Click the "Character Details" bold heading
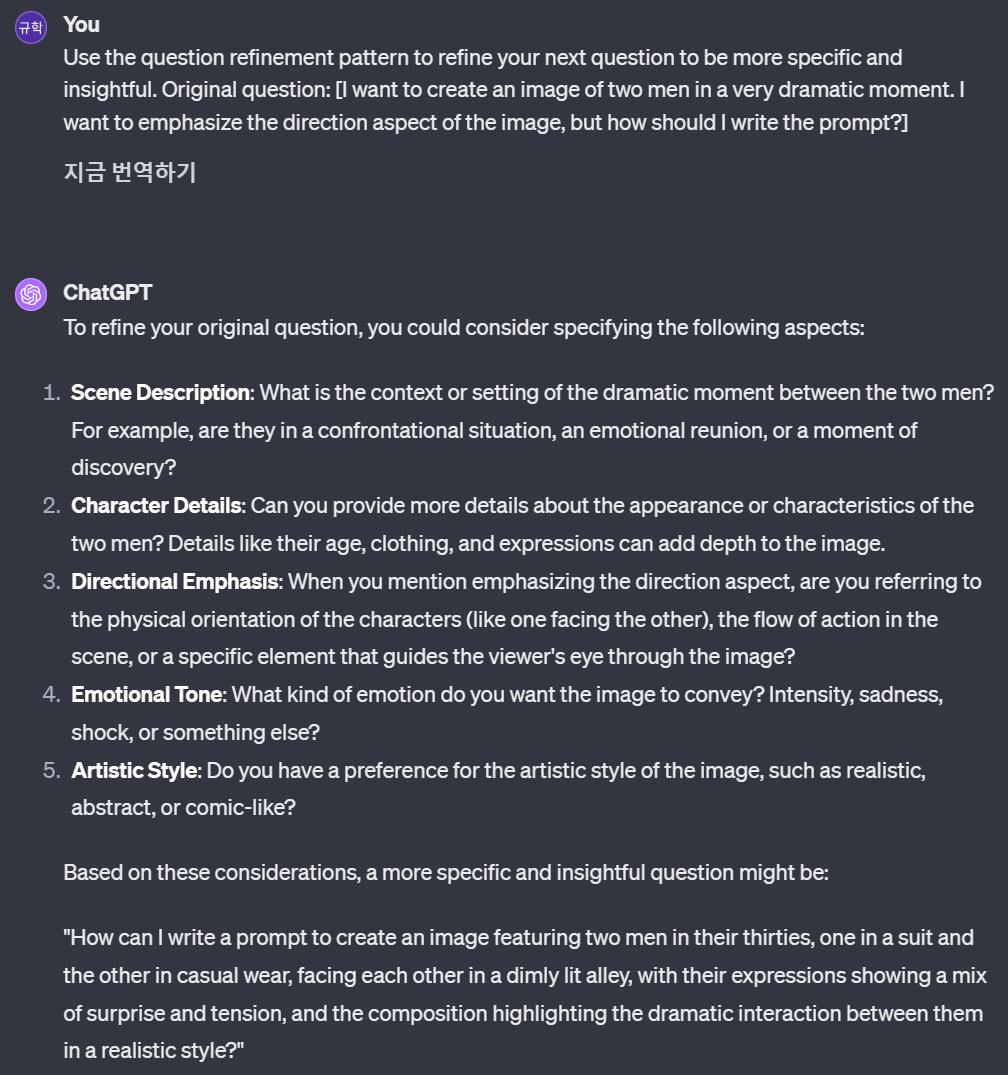Viewport: 1008px width, 1075px height. pyautogui.click(x=156, y=506)
